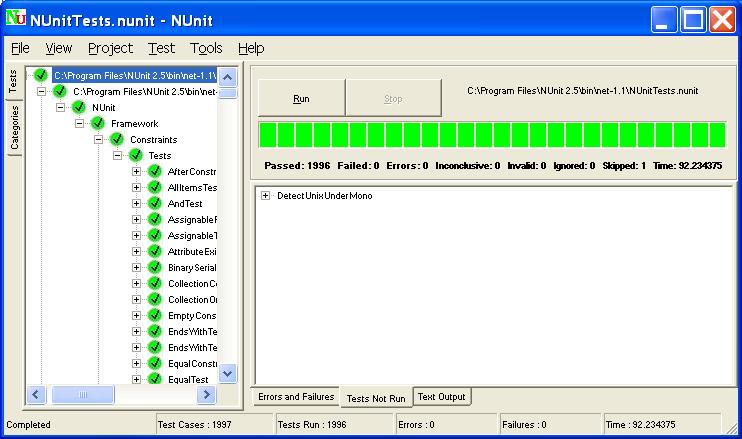Open the View menu
Viewport: 742px width, 439px height.
(x=59, y=48)
